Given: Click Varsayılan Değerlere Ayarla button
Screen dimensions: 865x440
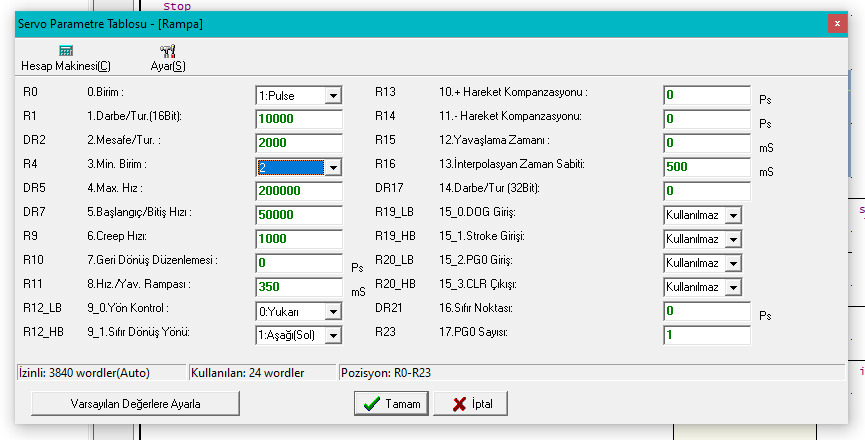Looking at the screenshot, I should pyautogui.click(x=136, y=403).
